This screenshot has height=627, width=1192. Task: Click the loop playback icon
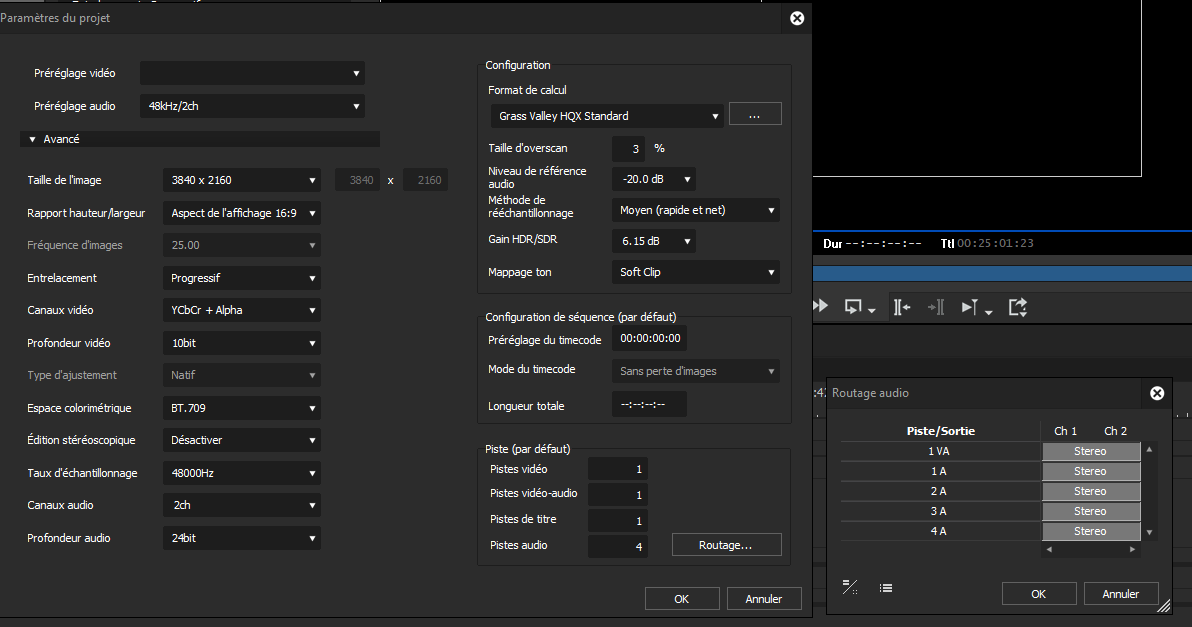[x=855, y=307]
